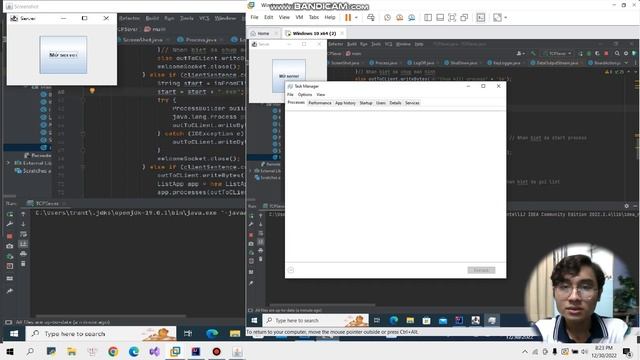This screenshot has width=640, height=360.
Task: Open the ShutDown.java editor tab in VM
Action: 463,63
